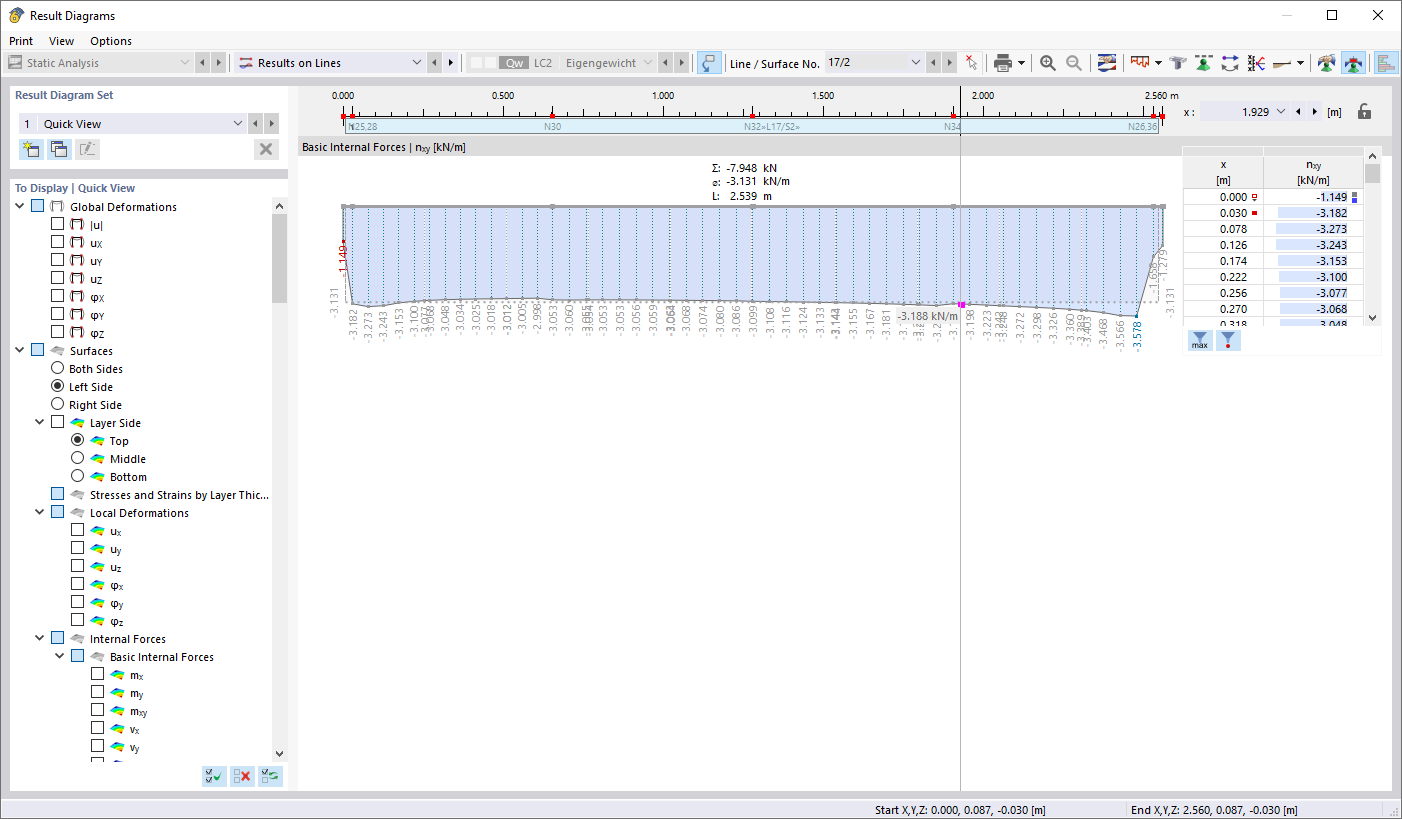Open the Line / Surface No. dropdown
Viewport: 1402px width, 819px height.
(x=916, y=61)
